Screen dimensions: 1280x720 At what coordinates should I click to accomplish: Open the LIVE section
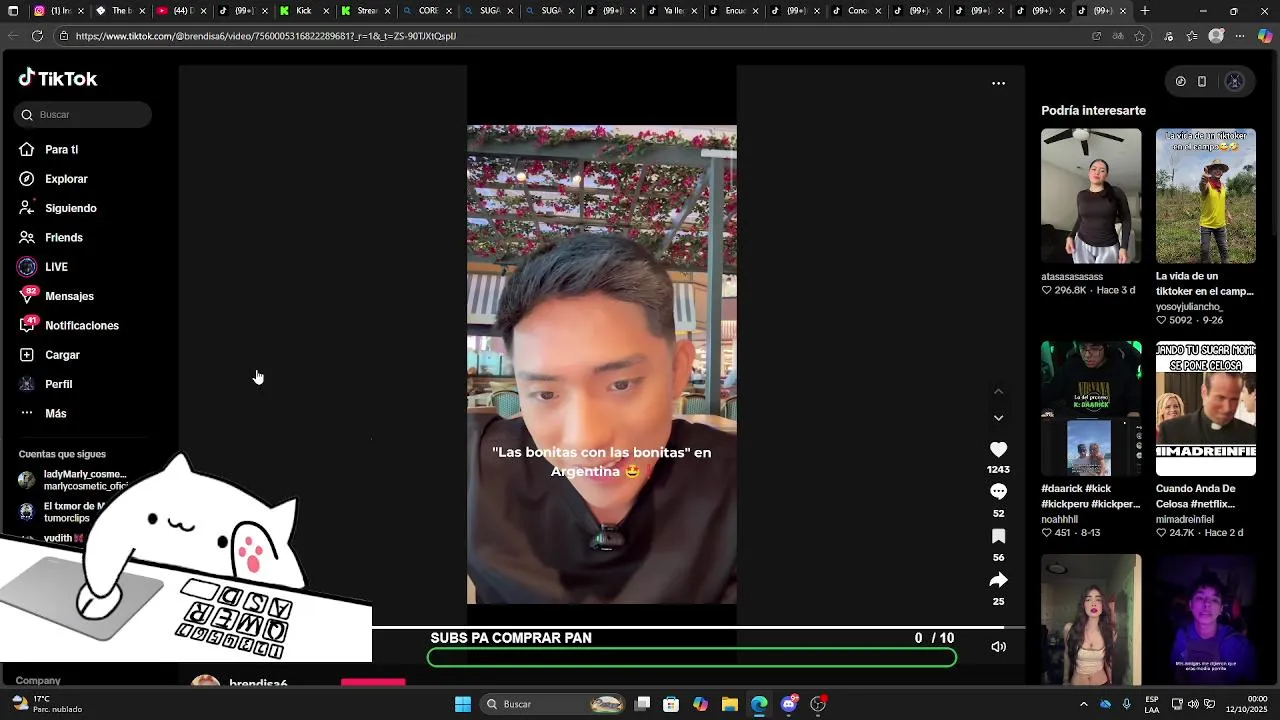pyautogui.click(x=43, y=267)
